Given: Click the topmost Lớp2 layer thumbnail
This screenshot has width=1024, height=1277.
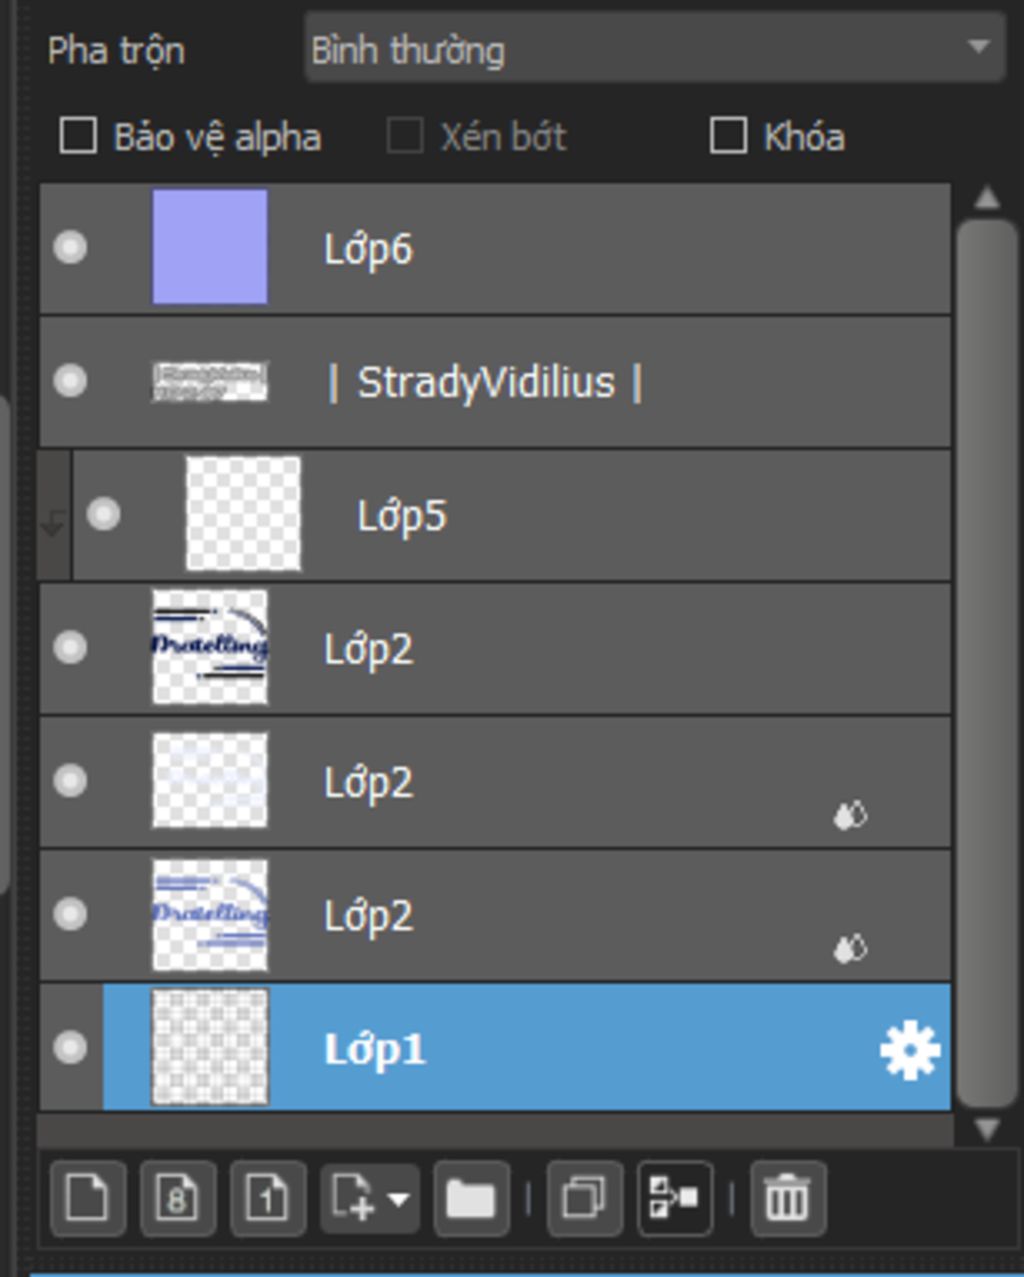Looking at the screenshot, I should 210,647.
